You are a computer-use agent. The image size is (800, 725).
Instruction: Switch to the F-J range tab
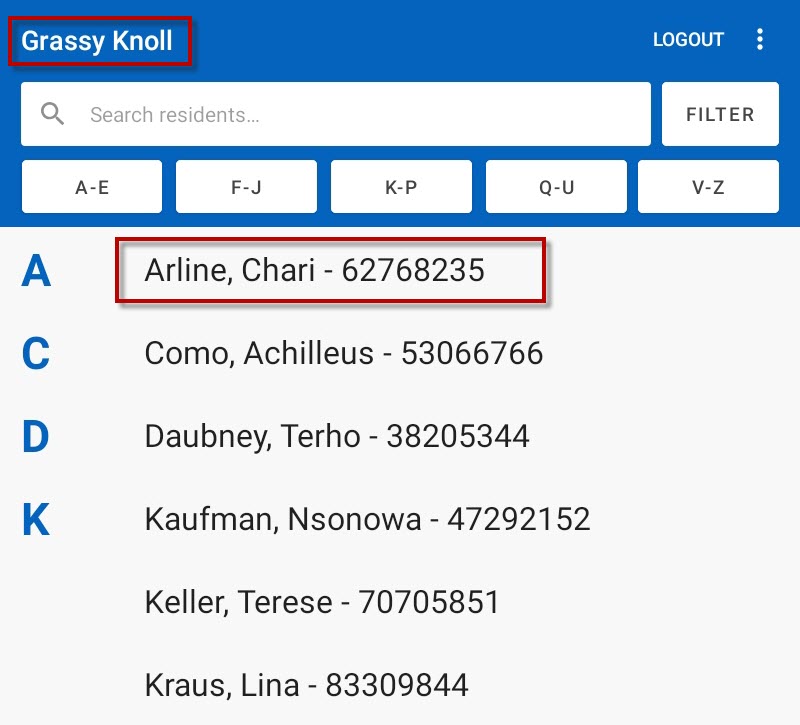click(246, 187)
